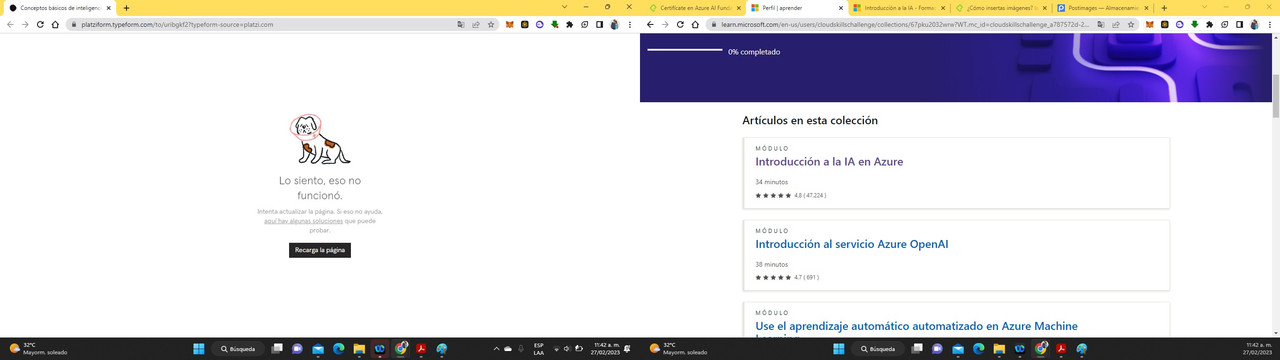The width and height of the screenshot is (1280, 360).
Task: Click the 0% completado progress bar
Action: pos(684,49)
